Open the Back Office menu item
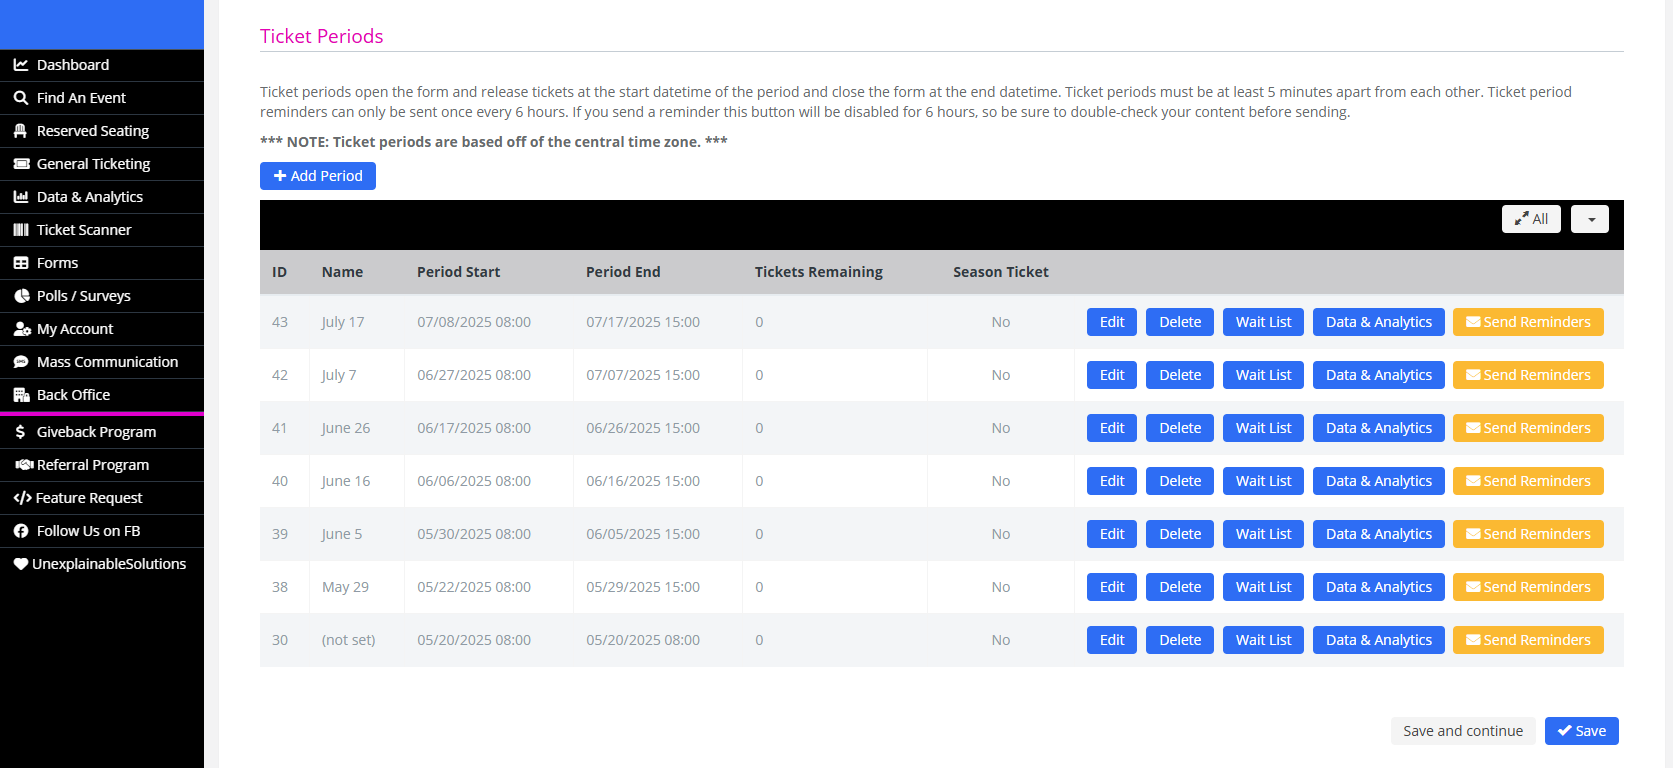This screenshot has width=1673, height=768. (x=73, y=395)
